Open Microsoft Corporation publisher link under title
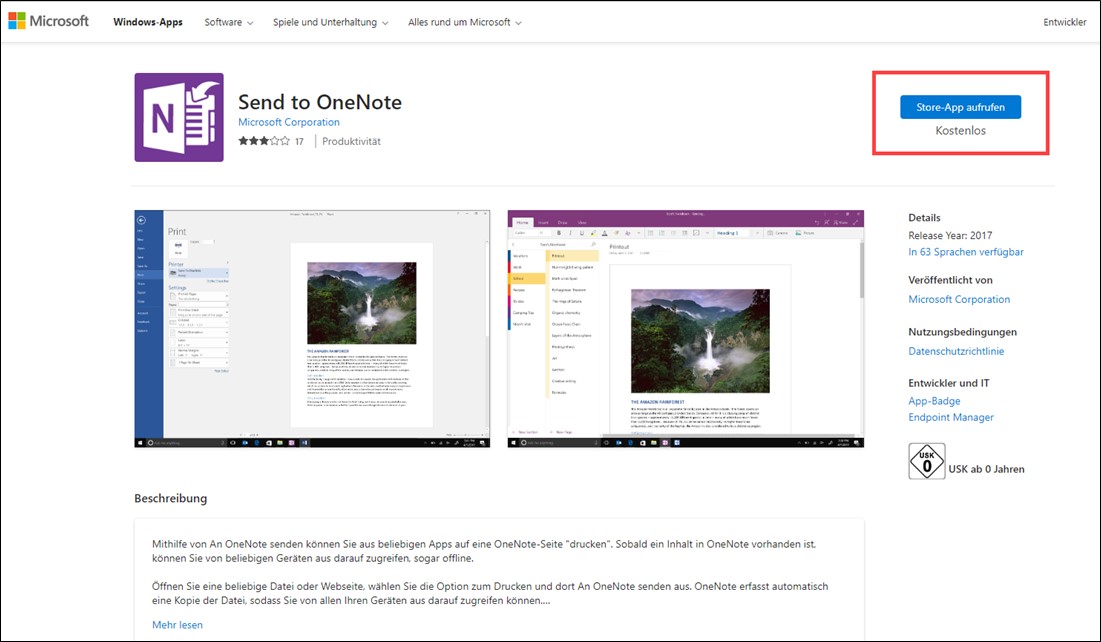Screen dimensions: 1101x642 289,122
